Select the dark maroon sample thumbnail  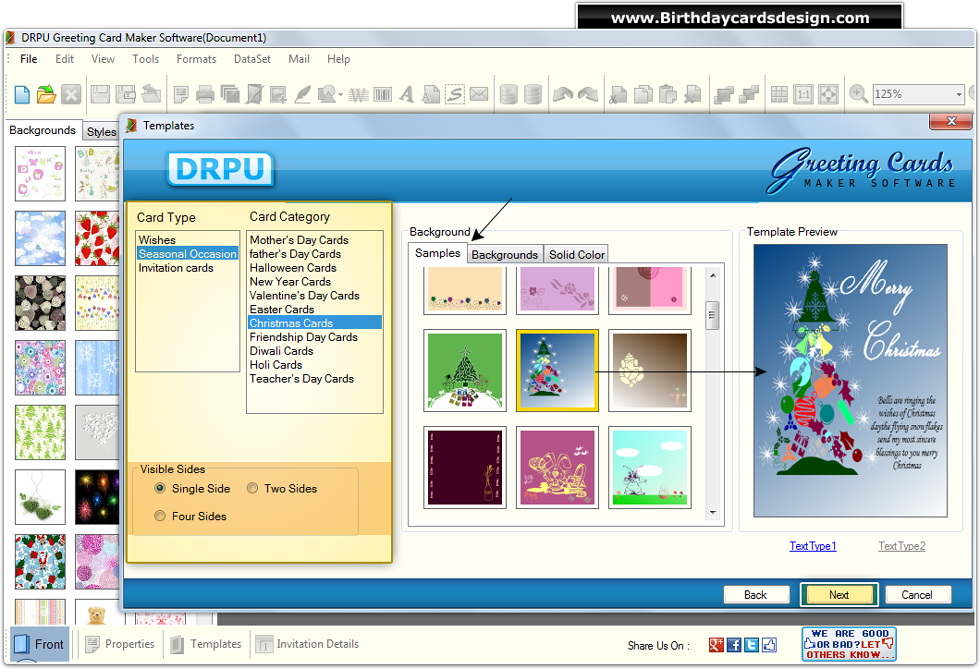coord(465,467)
